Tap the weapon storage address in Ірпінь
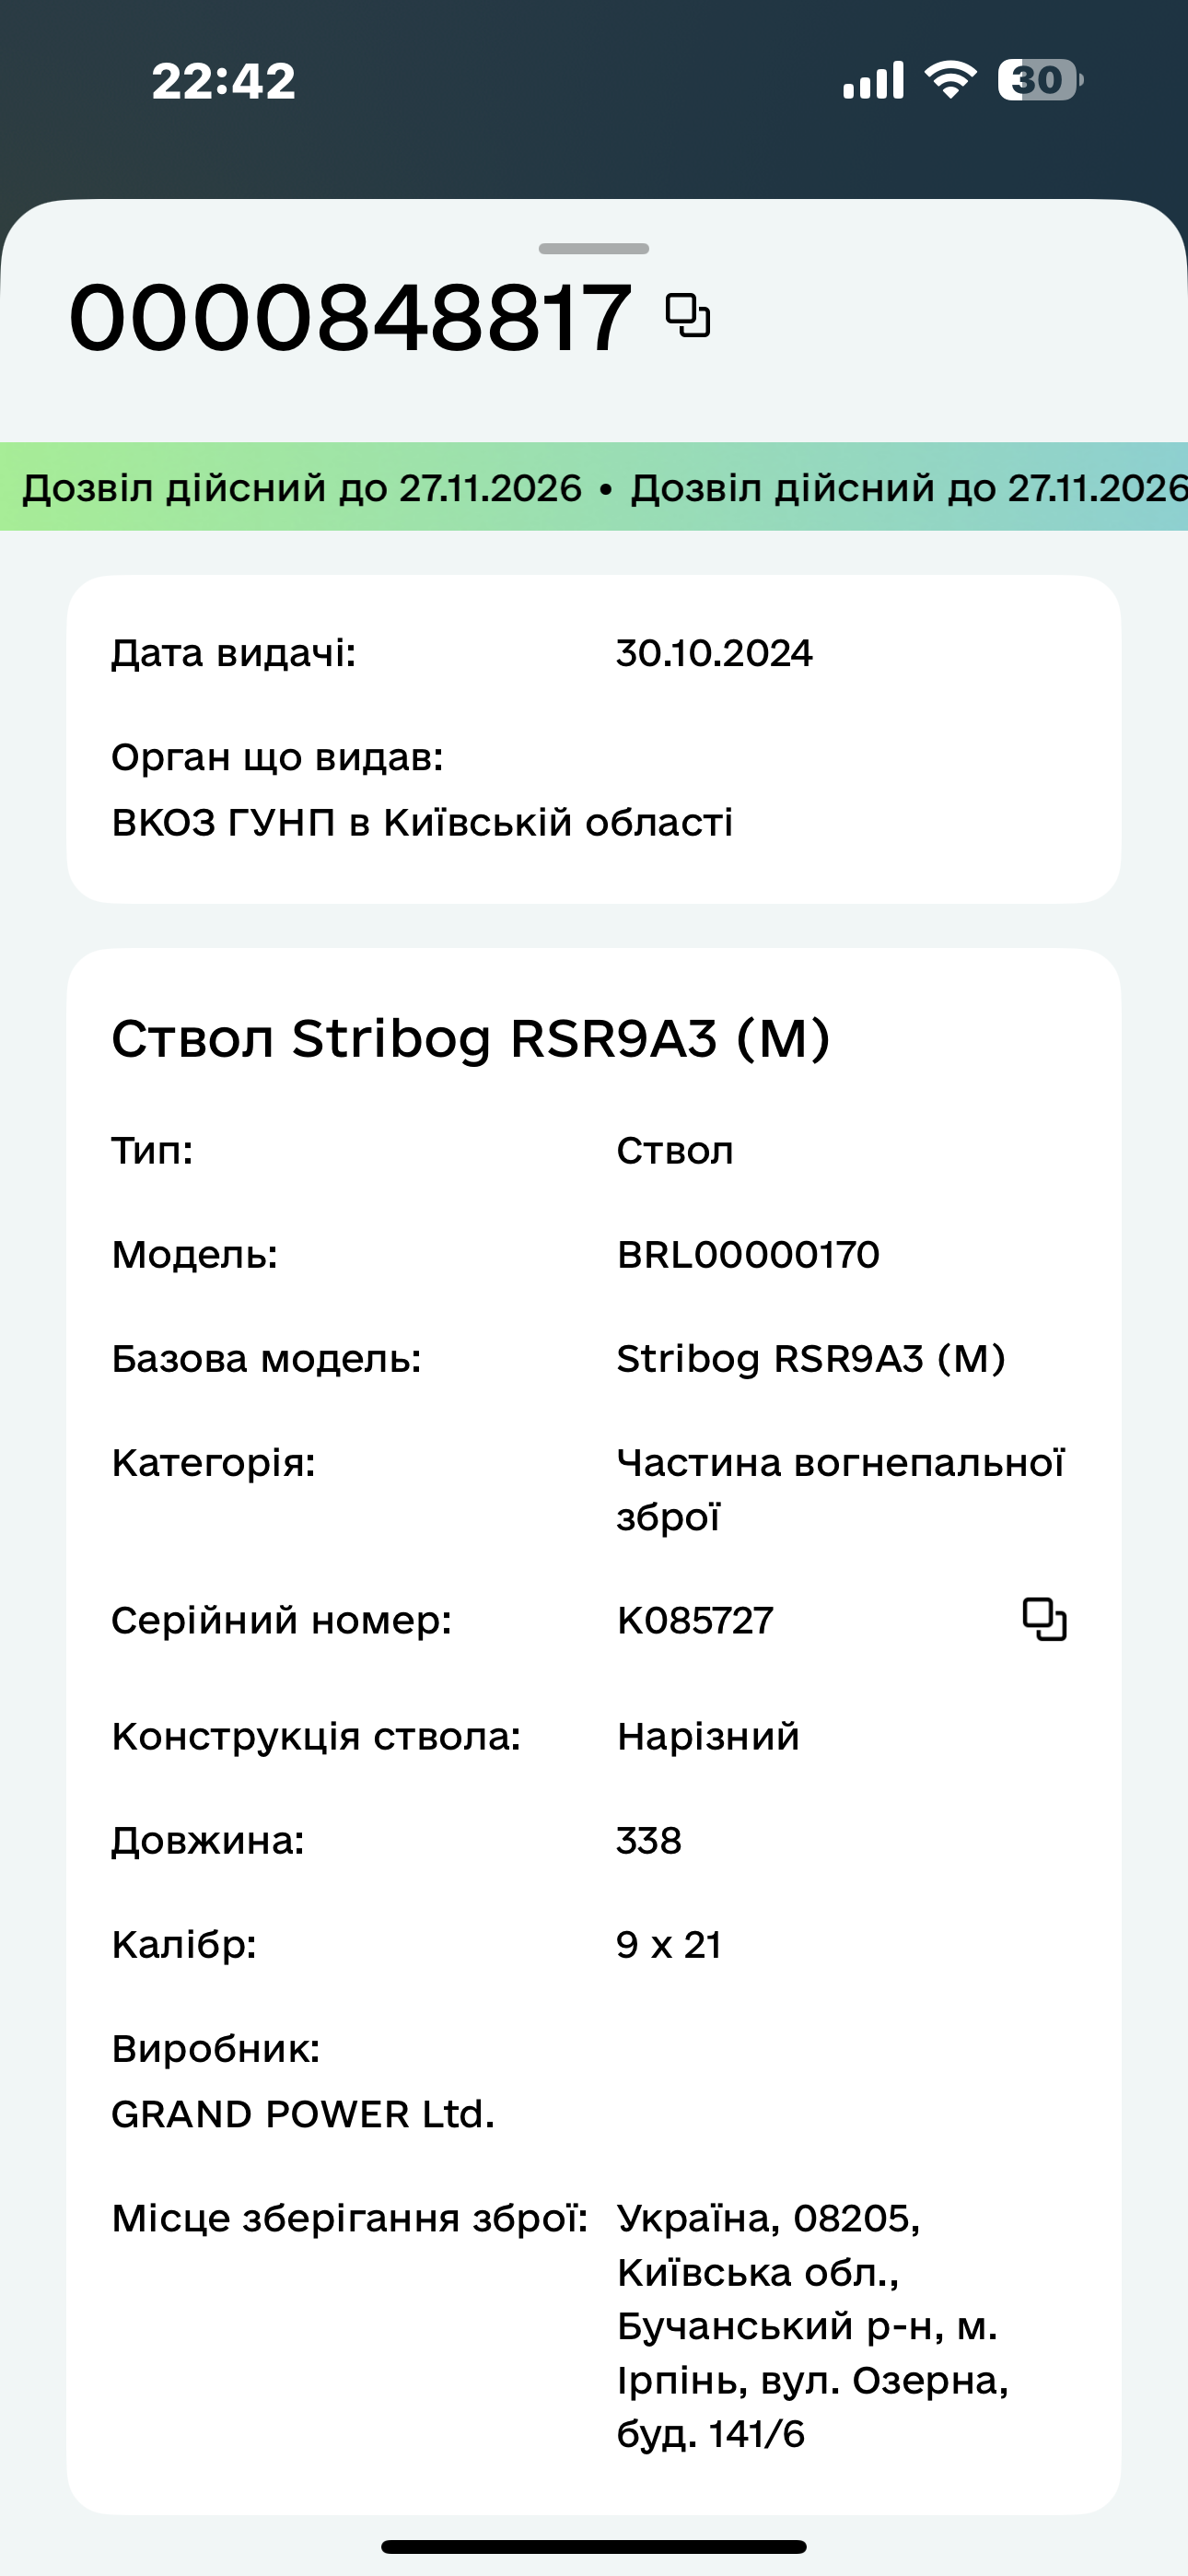 [812, 2326]
